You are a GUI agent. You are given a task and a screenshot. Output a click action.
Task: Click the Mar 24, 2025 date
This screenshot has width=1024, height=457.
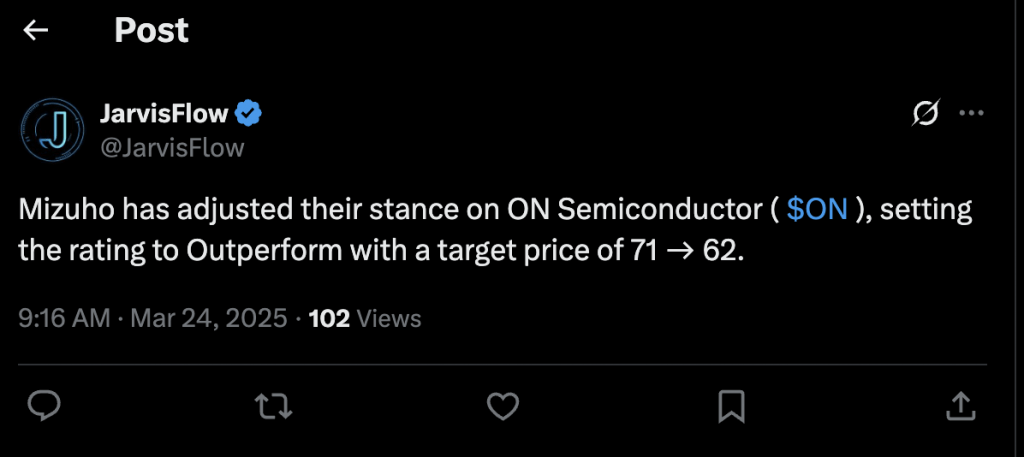(x=209, y=319)
